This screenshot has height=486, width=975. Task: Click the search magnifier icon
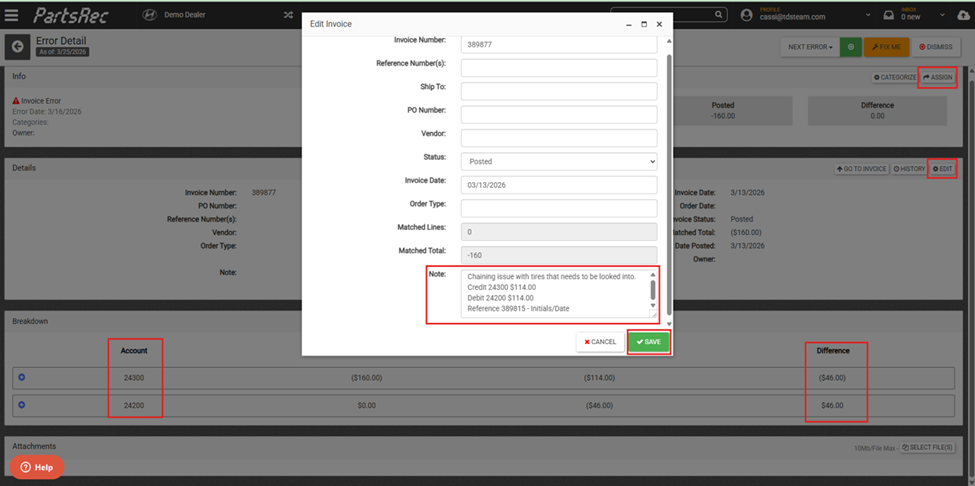pos(719,15)
